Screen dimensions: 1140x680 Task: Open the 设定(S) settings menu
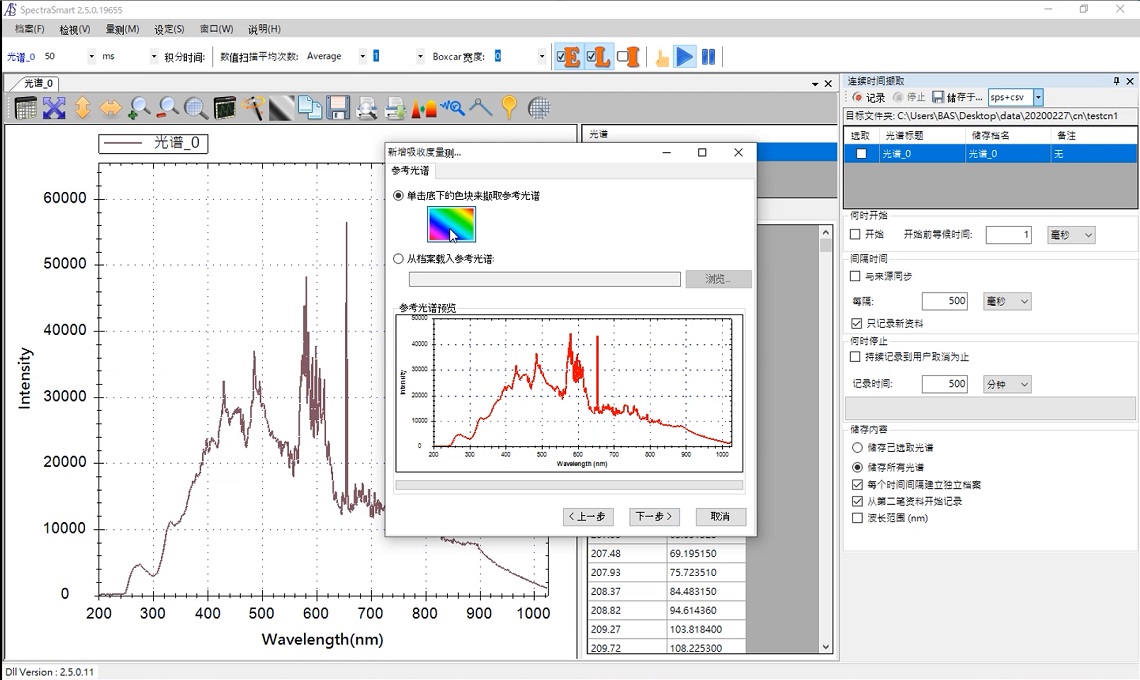(169, 29)
